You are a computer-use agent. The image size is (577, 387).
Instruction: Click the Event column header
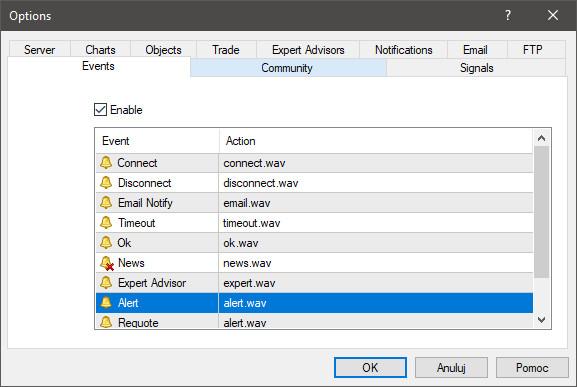click(157, 141)
